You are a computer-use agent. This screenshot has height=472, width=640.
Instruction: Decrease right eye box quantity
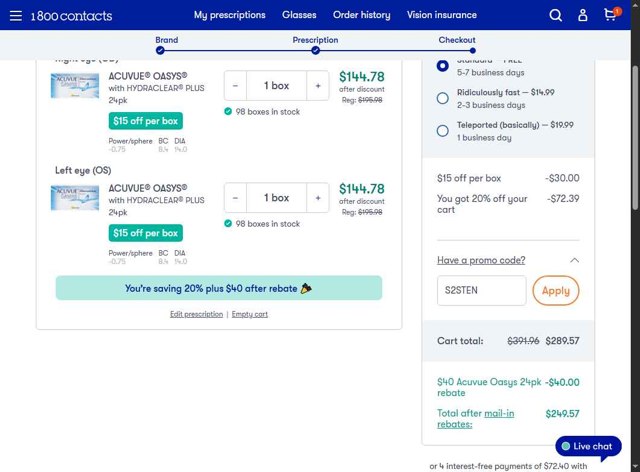coord(235,86)
